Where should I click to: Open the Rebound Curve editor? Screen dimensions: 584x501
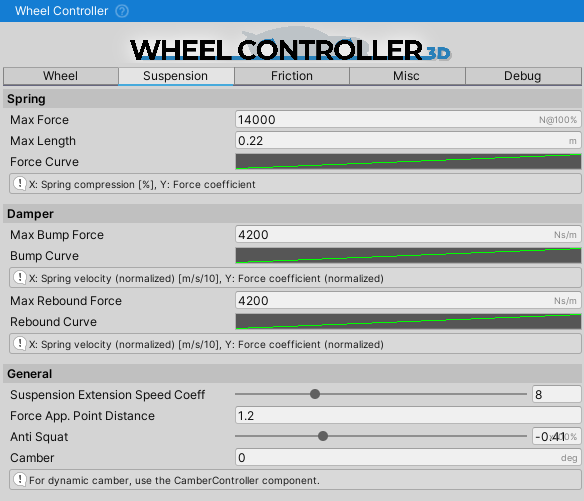408,321
